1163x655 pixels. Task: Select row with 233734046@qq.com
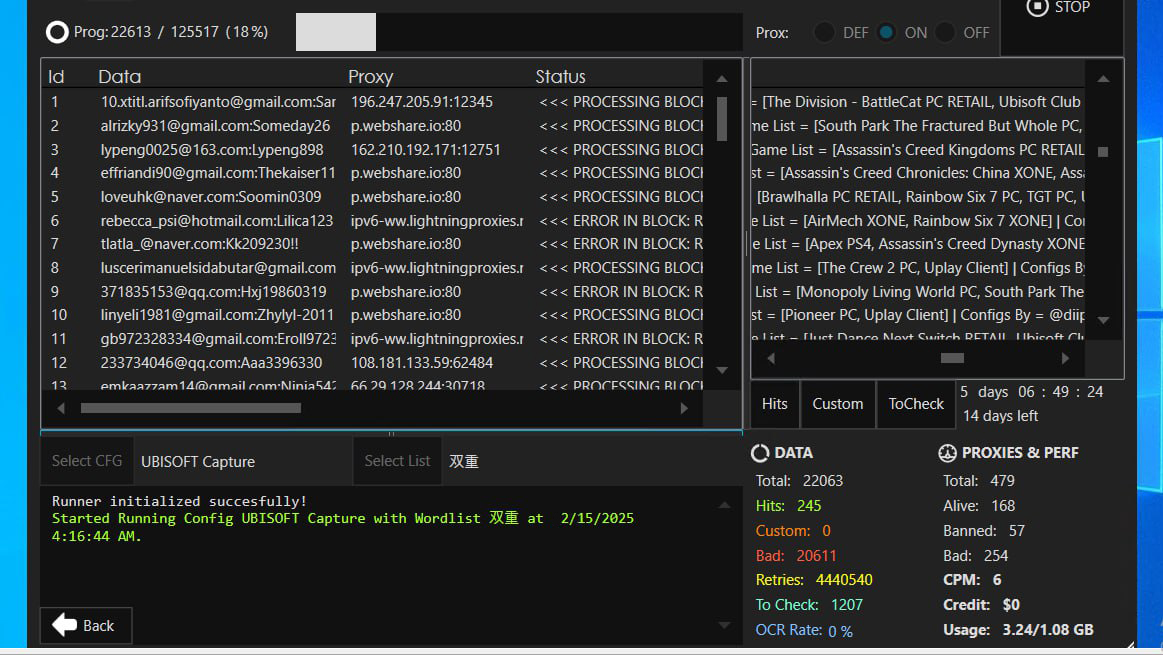(372, 363)
